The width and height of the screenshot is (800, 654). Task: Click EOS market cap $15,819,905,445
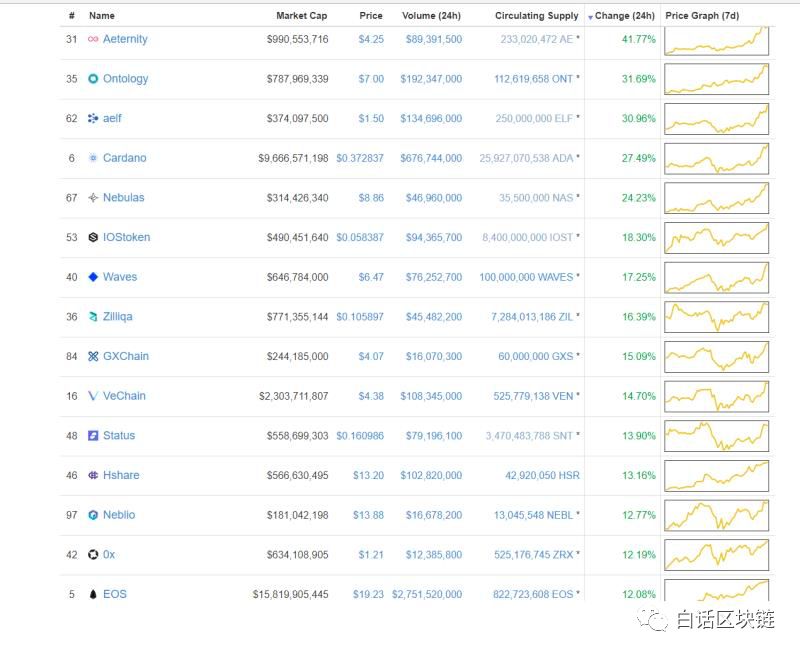pyautogui.click(x=290, y=594)
